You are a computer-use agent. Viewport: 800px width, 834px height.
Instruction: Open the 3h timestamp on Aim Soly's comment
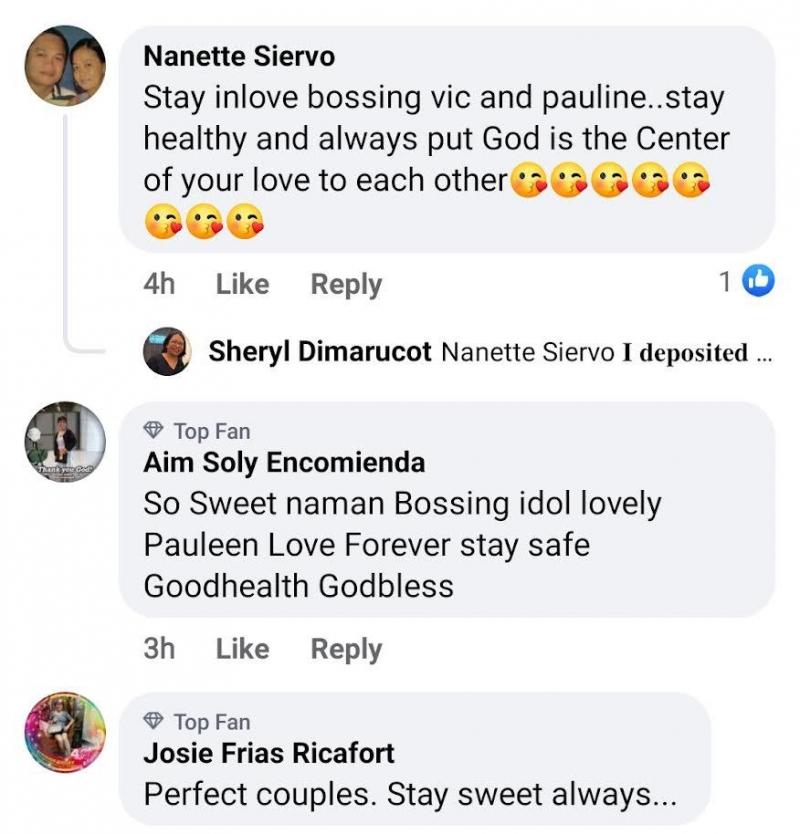pos(159,649)
